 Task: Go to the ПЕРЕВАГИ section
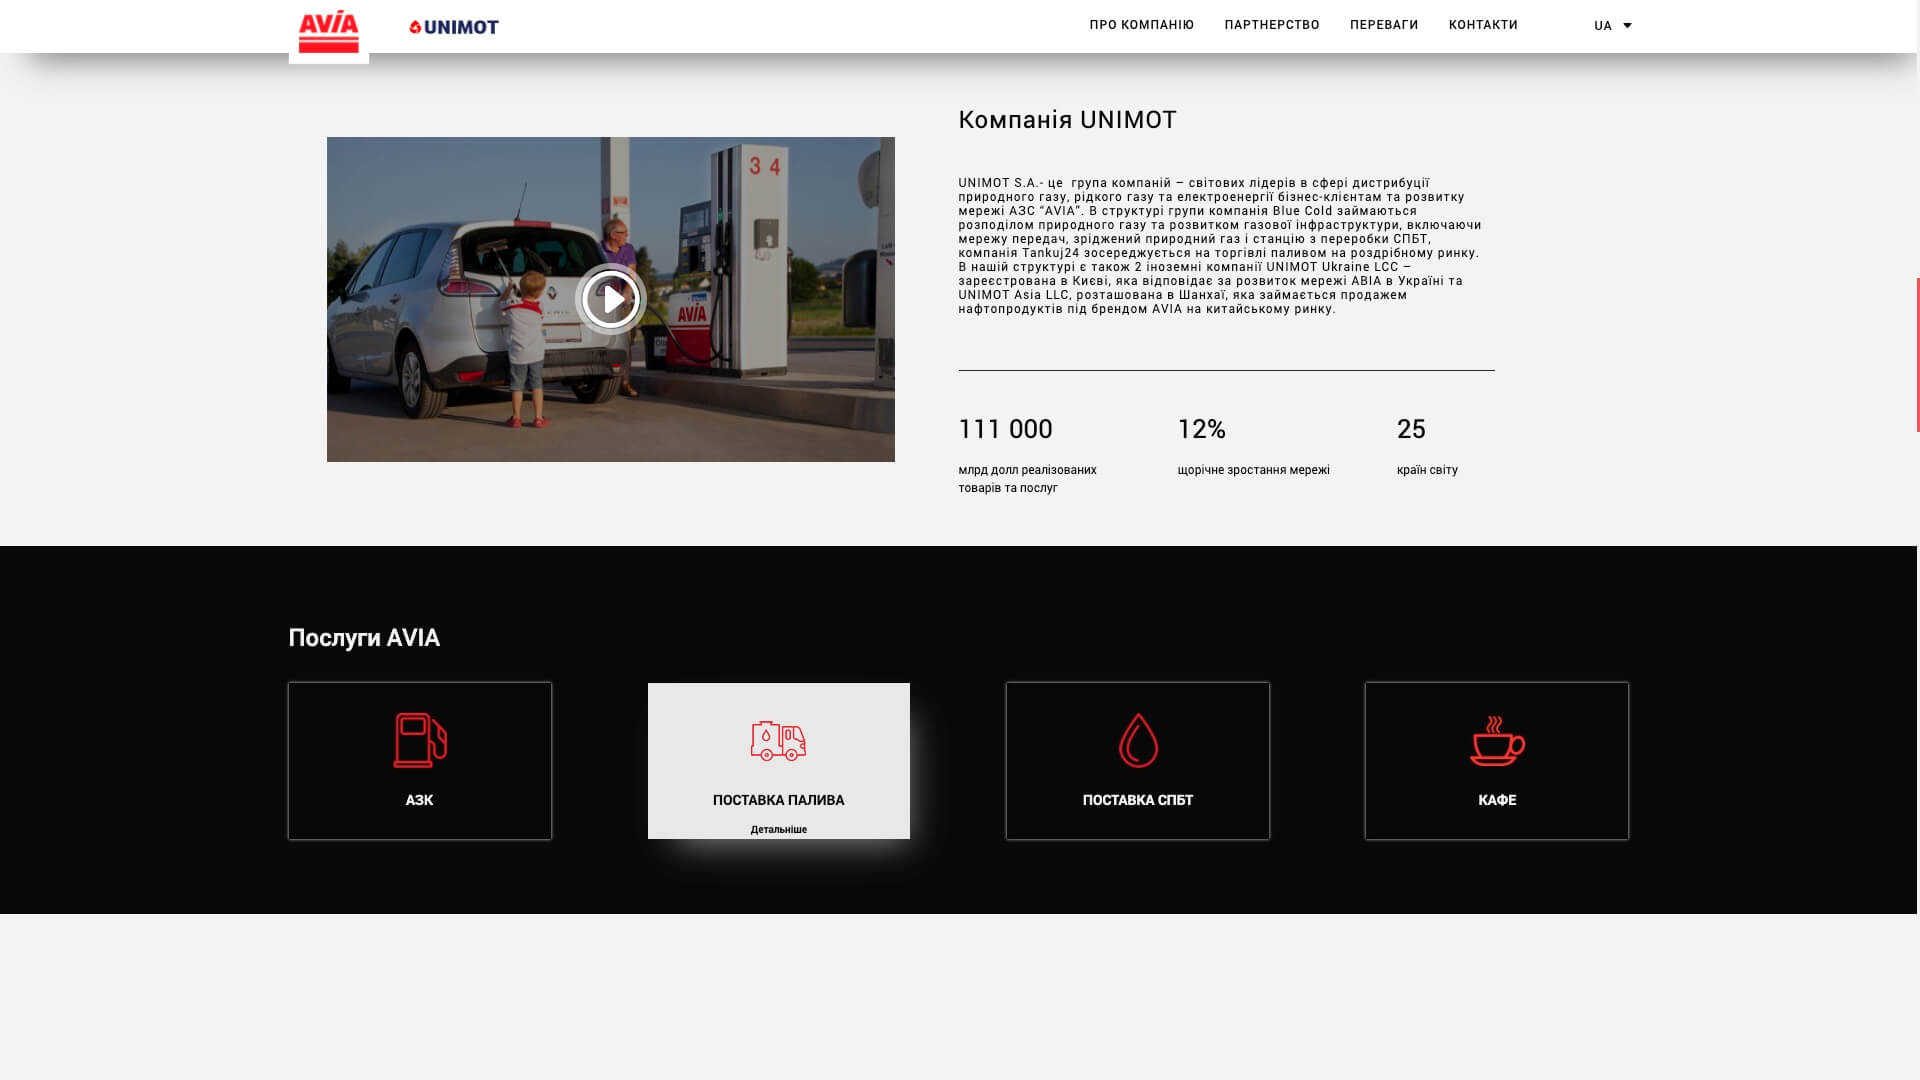pos(1383,25)
